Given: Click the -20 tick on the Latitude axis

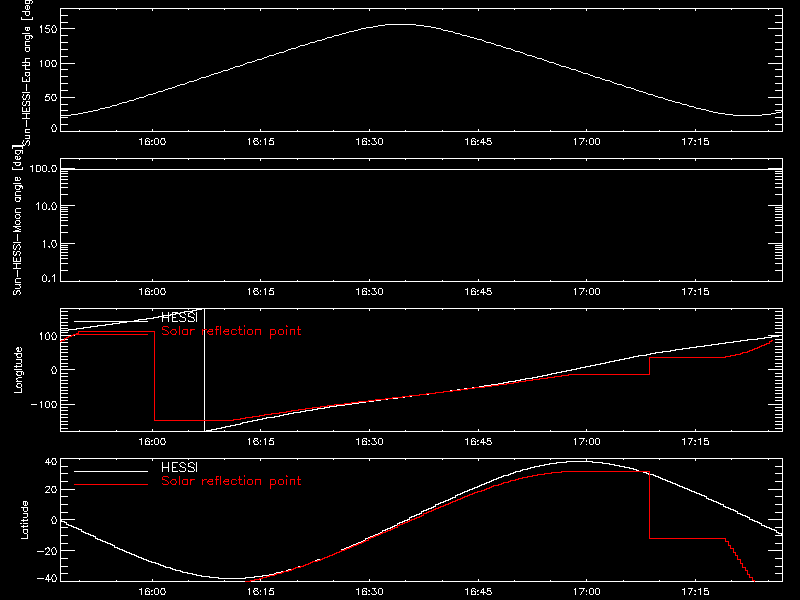Looking at the screenshot, I should pyautogui.click(x=47, y=551).
